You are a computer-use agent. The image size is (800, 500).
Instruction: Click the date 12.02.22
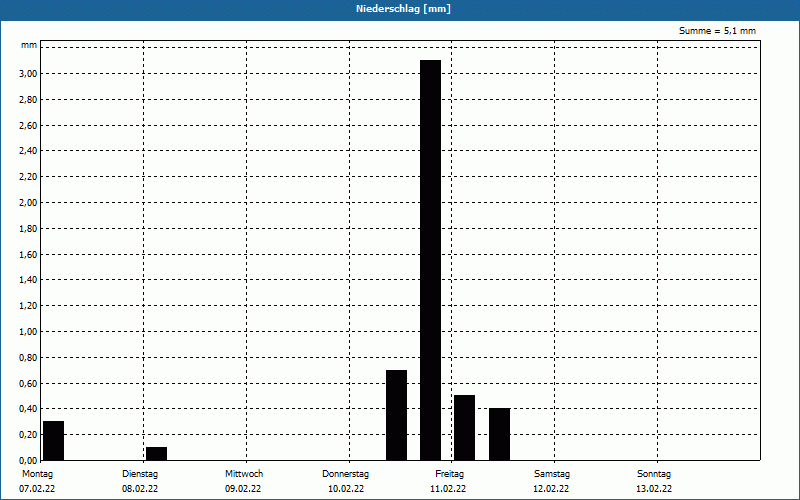(x=551, y=489)
